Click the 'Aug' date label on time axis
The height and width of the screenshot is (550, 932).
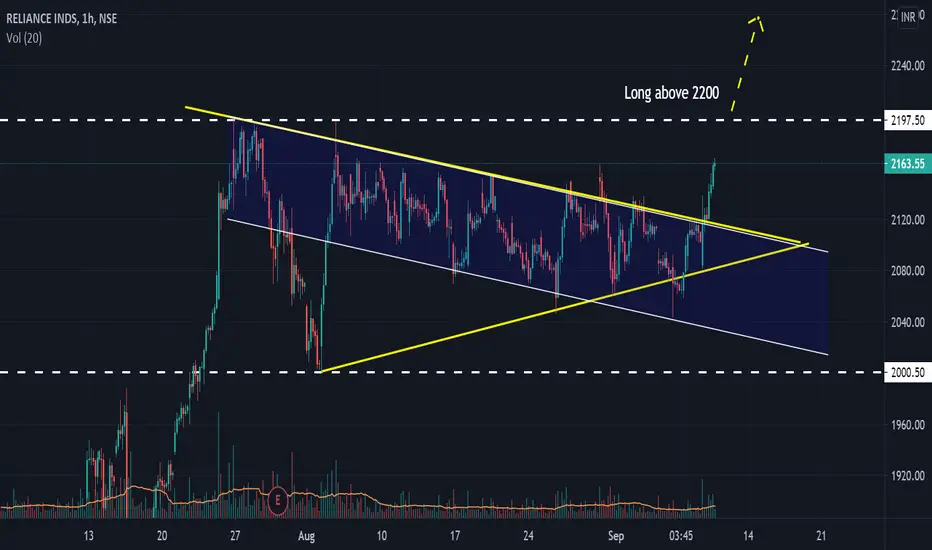307,536
